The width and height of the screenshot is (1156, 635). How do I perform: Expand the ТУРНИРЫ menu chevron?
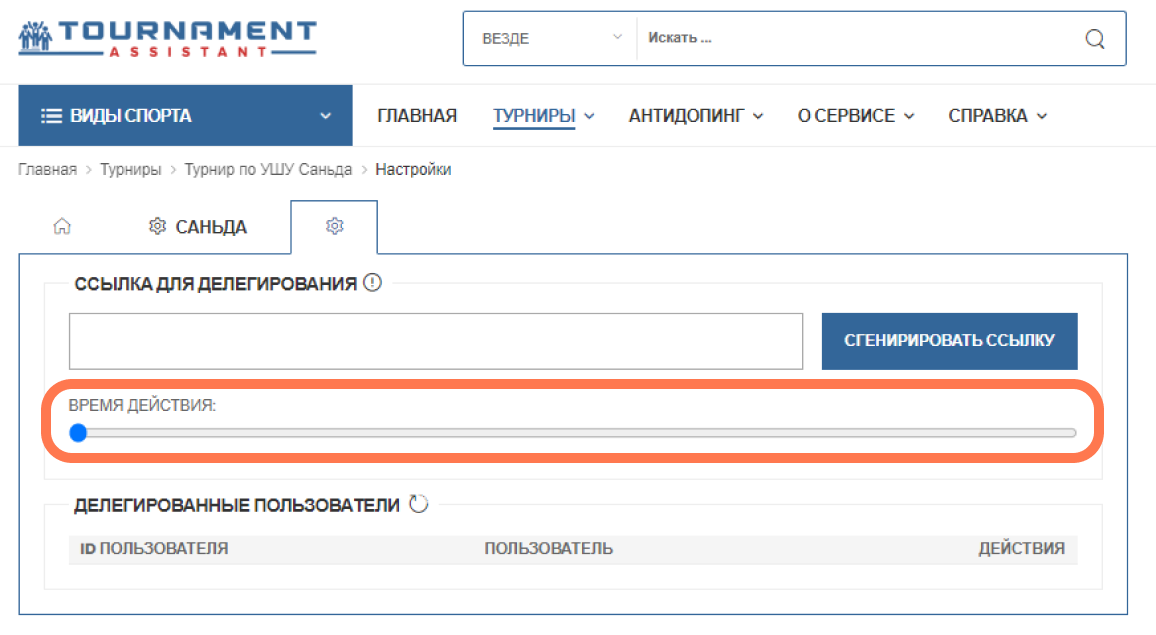(589, 116)
